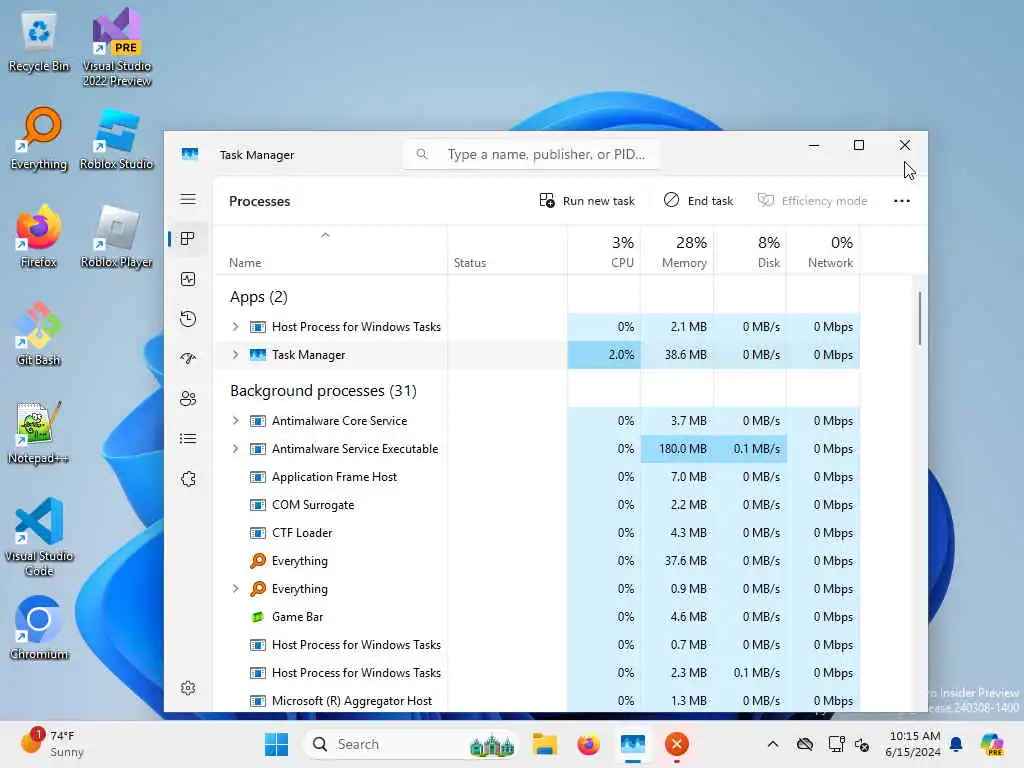The image size is (1024, 768).
Task: Select the Visual Studio 2022 Preview desktop icon
Action: click(117, 47)
